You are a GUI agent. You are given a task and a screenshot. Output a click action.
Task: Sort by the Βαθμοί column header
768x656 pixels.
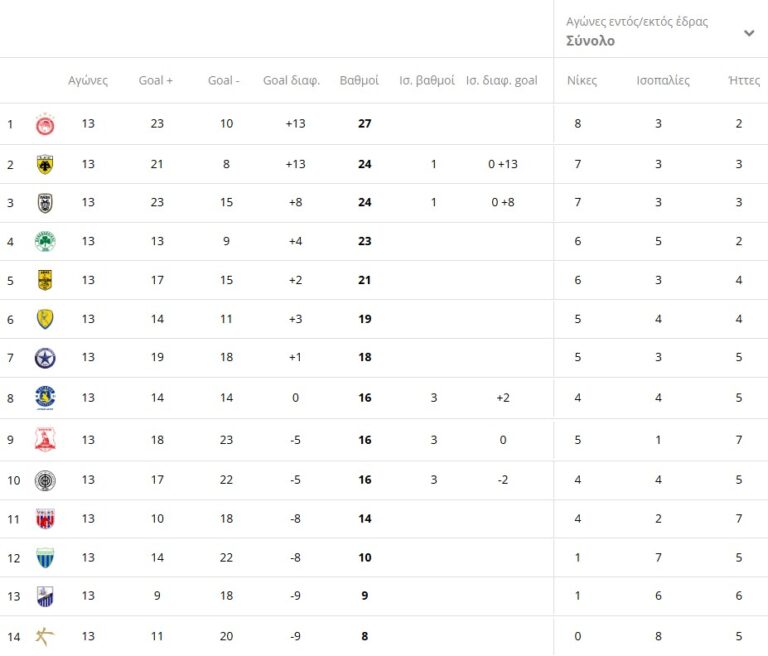[359, 81]
